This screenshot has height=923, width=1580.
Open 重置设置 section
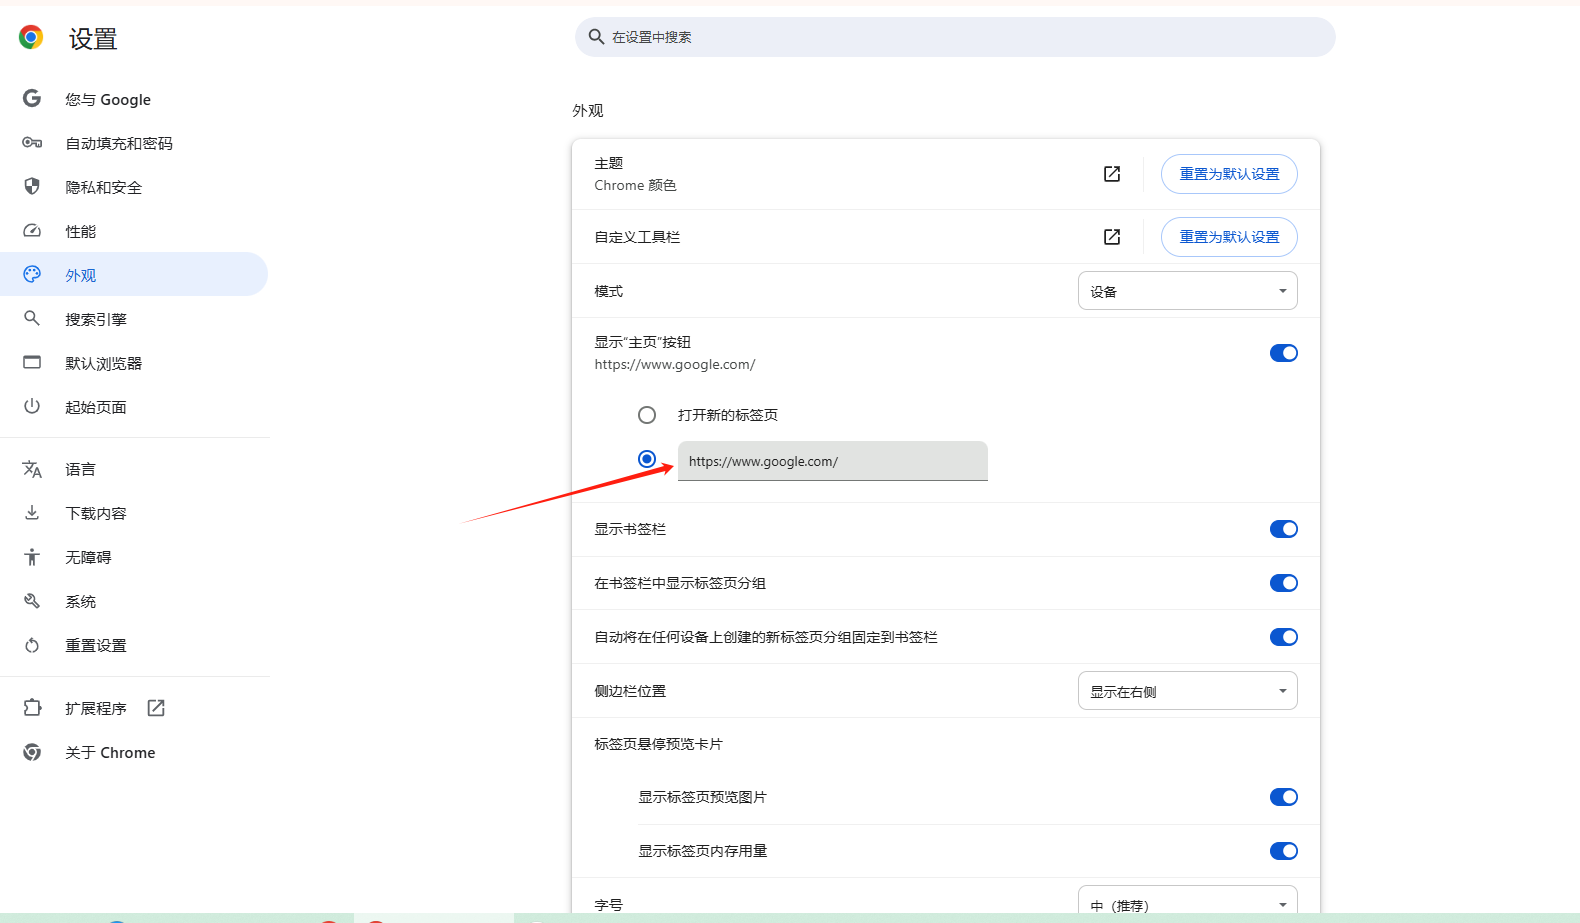[x=134, y=645]
